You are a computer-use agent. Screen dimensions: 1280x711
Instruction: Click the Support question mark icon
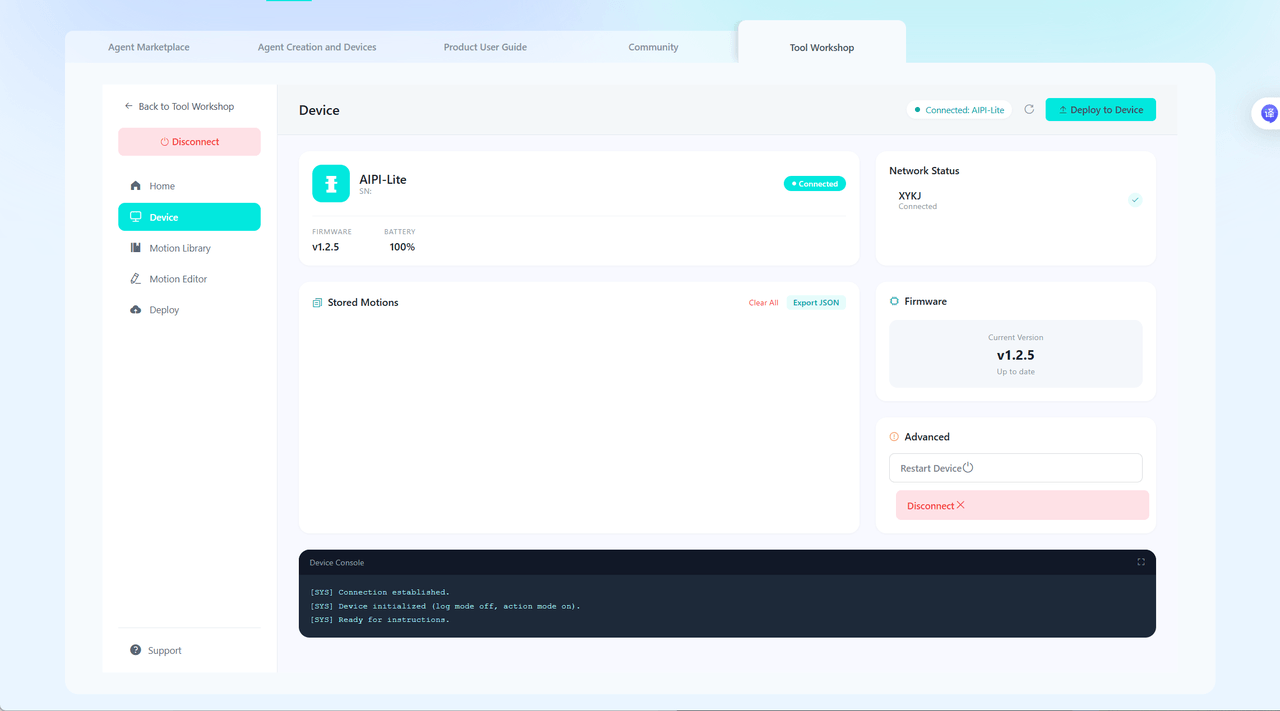tap(135, 650)
